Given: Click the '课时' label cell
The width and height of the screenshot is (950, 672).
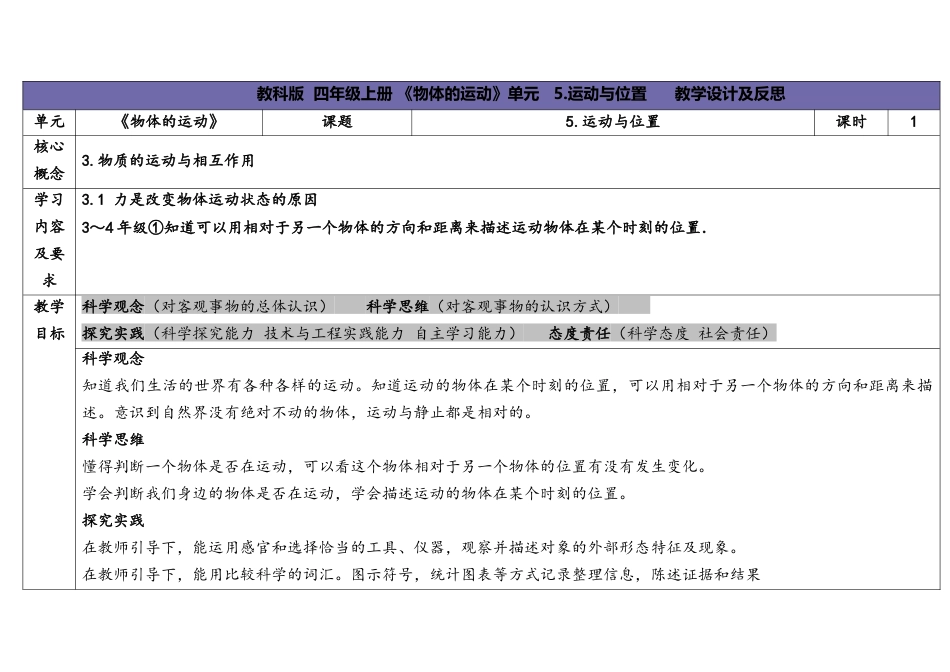Looking at the screenshot, I should (851, 122).
